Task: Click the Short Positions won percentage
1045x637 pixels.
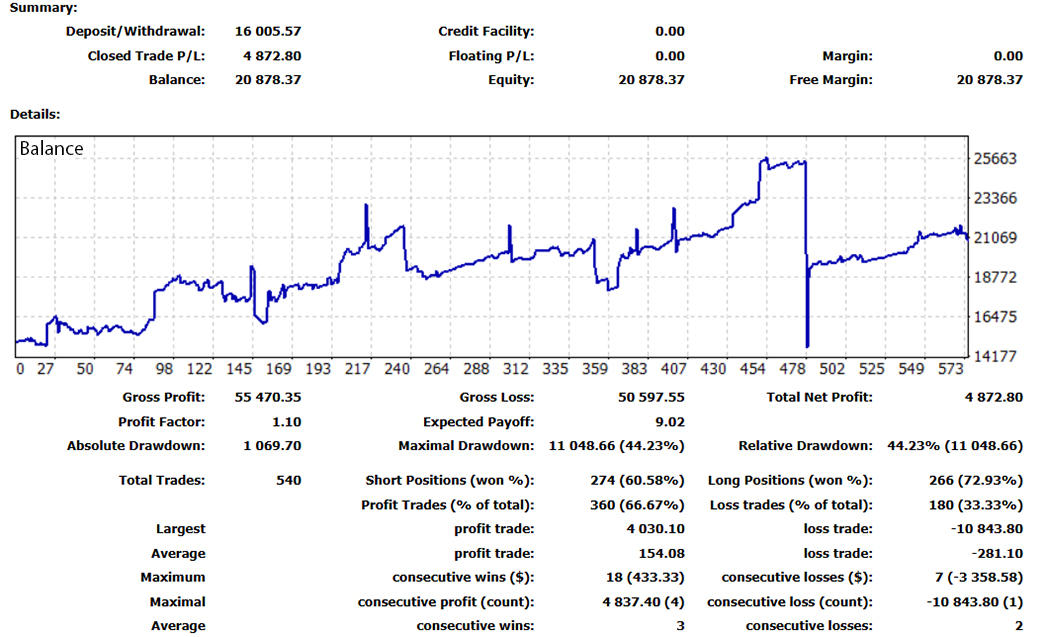Action: (652, 480)
